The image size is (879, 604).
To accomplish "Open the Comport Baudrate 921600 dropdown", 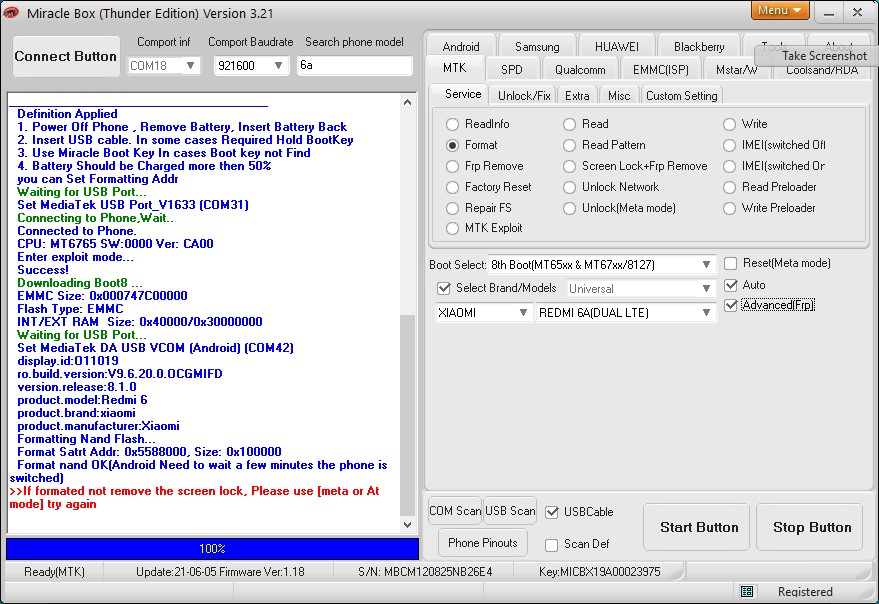I will click(278, 66).
